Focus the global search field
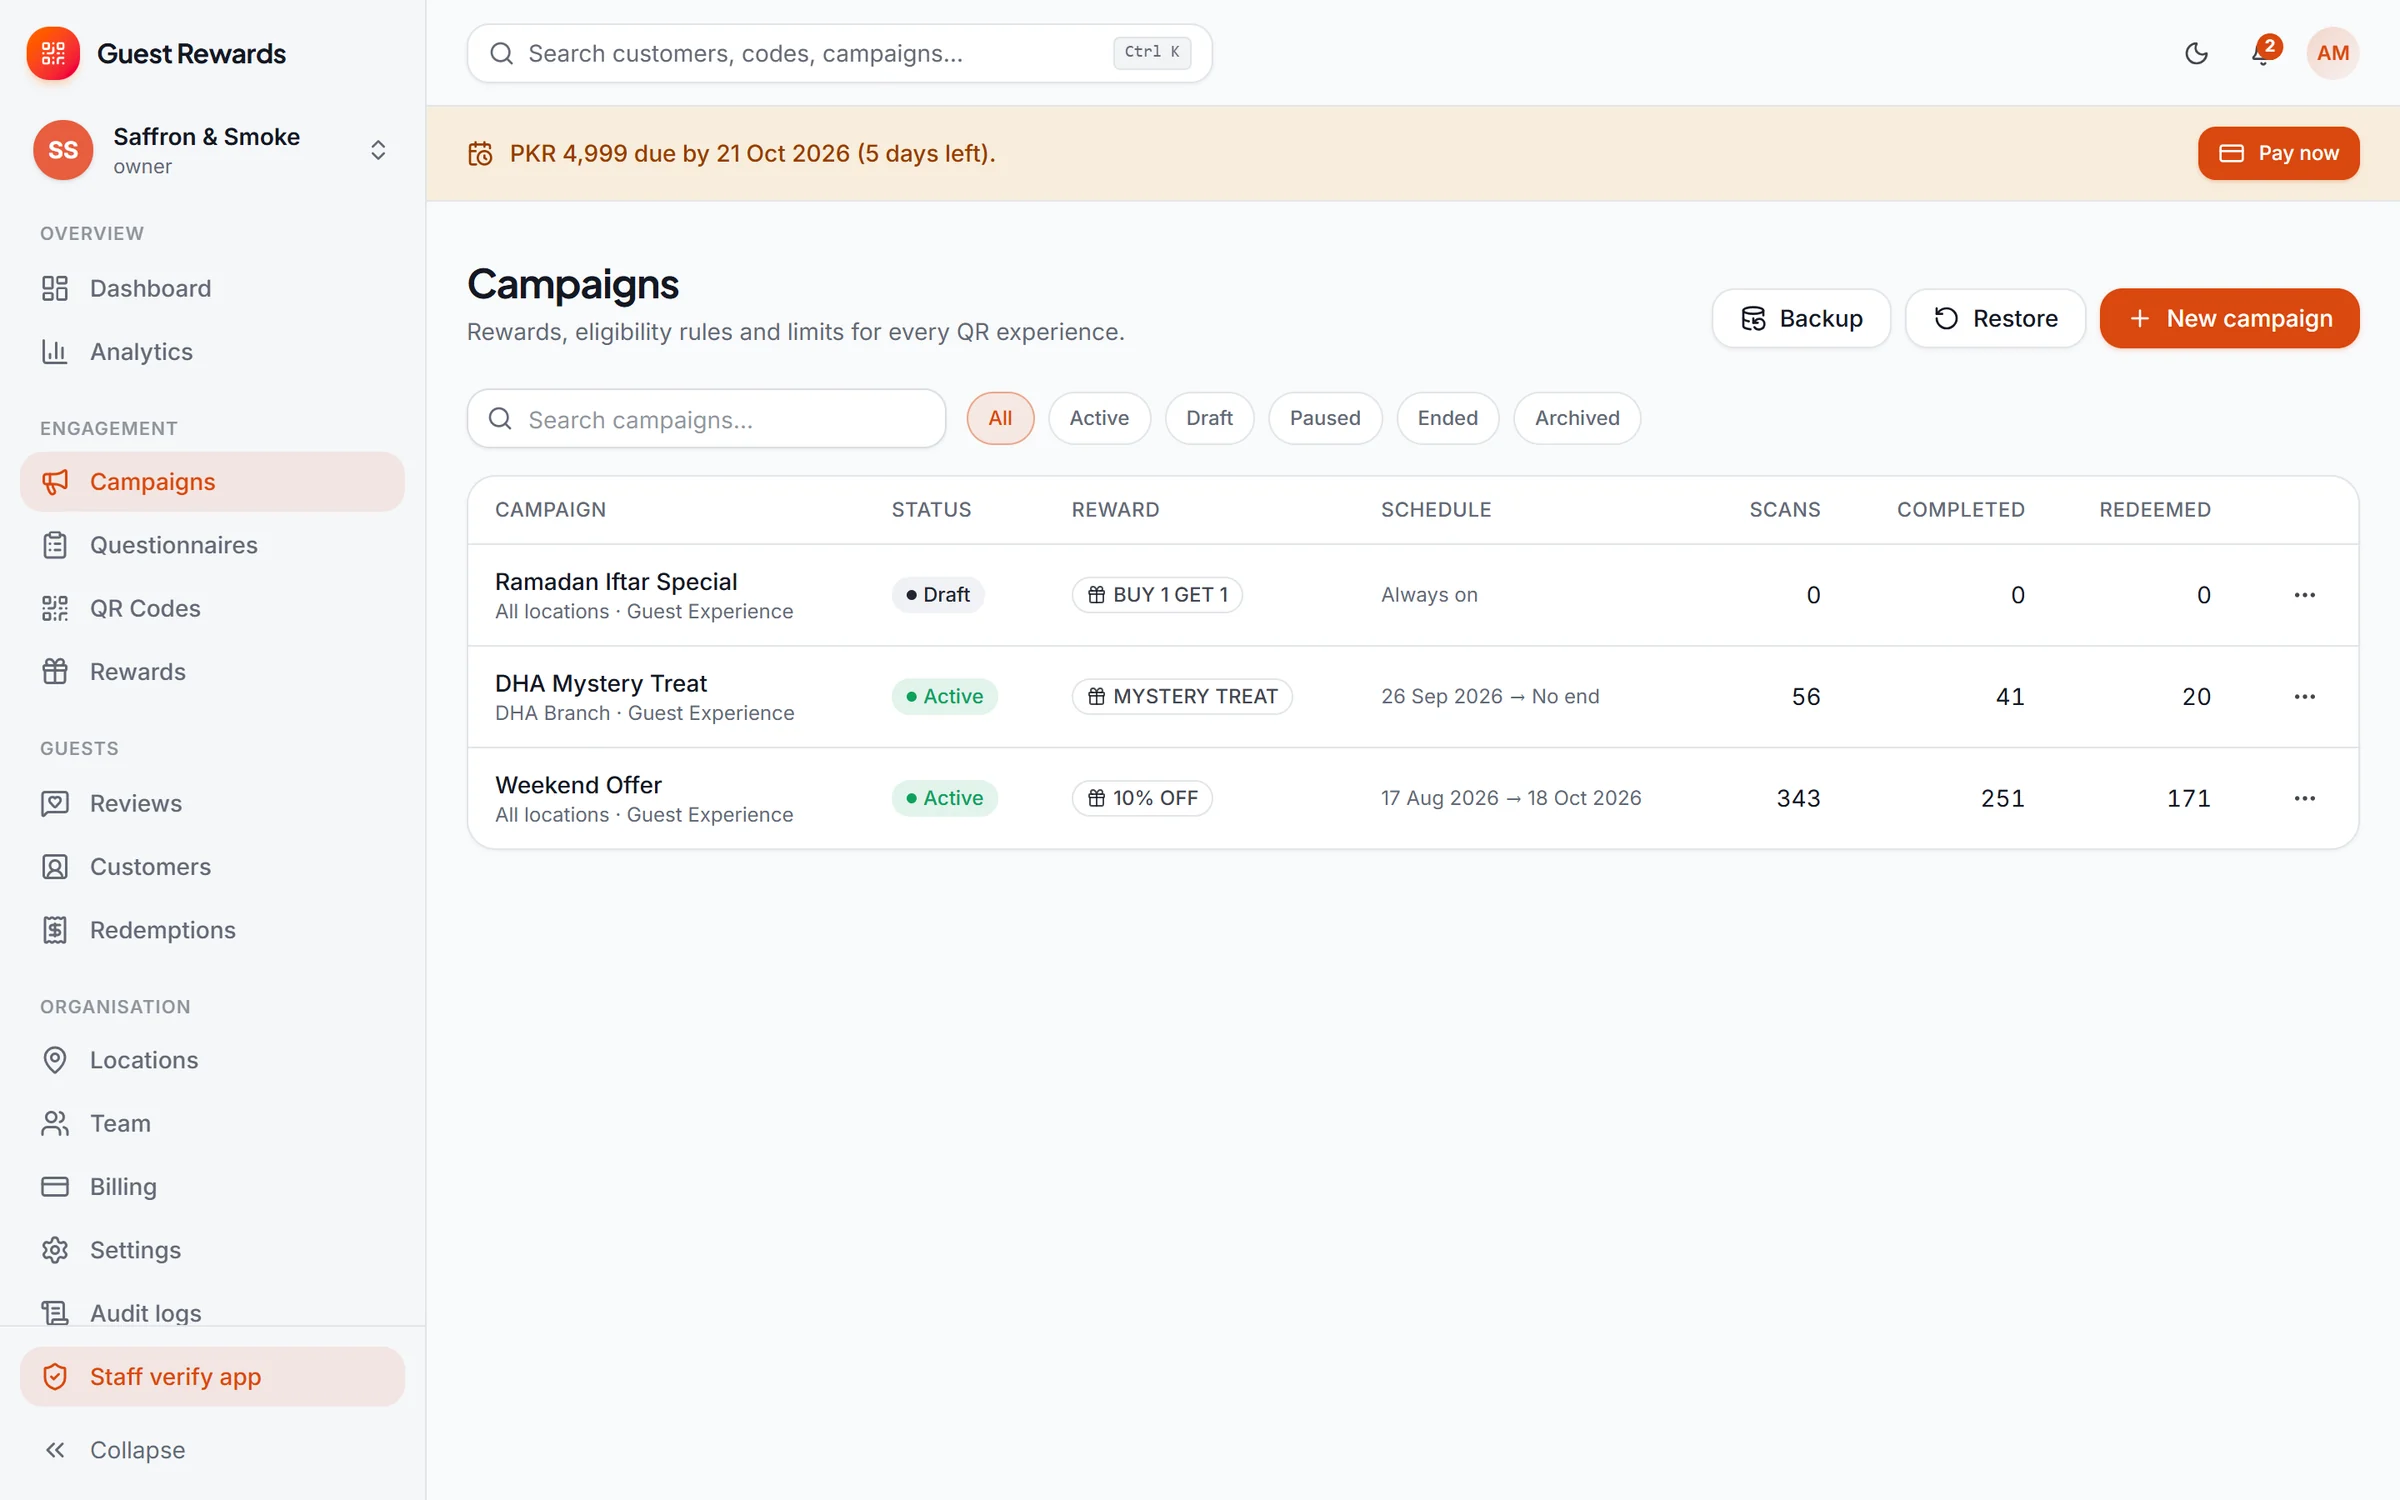The width and height of the screenshot is (2400, 1500). 839,53
